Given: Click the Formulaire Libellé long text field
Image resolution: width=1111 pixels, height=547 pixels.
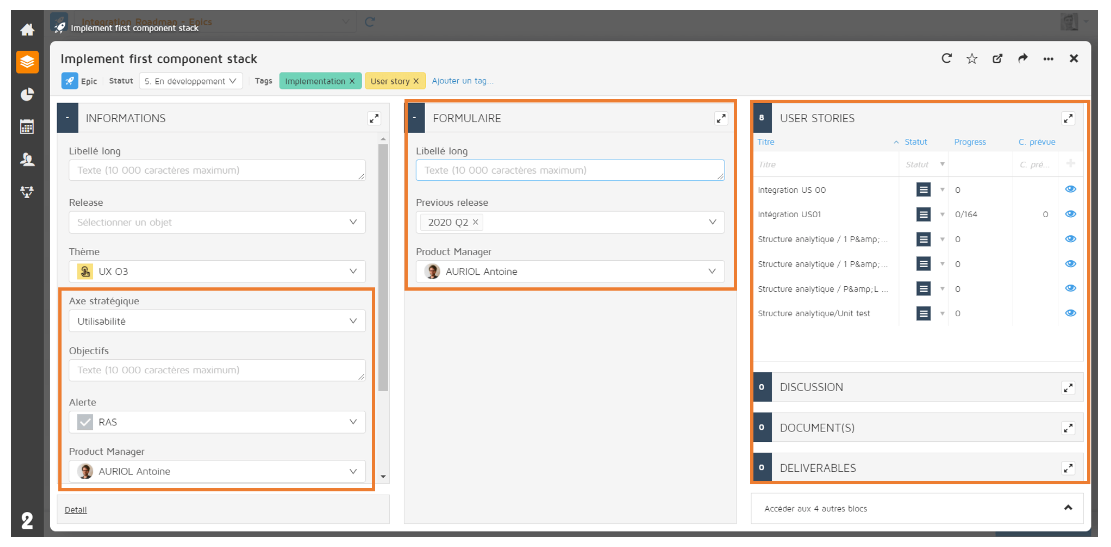Looking at the screenshot, I should (x=570, y=171).
